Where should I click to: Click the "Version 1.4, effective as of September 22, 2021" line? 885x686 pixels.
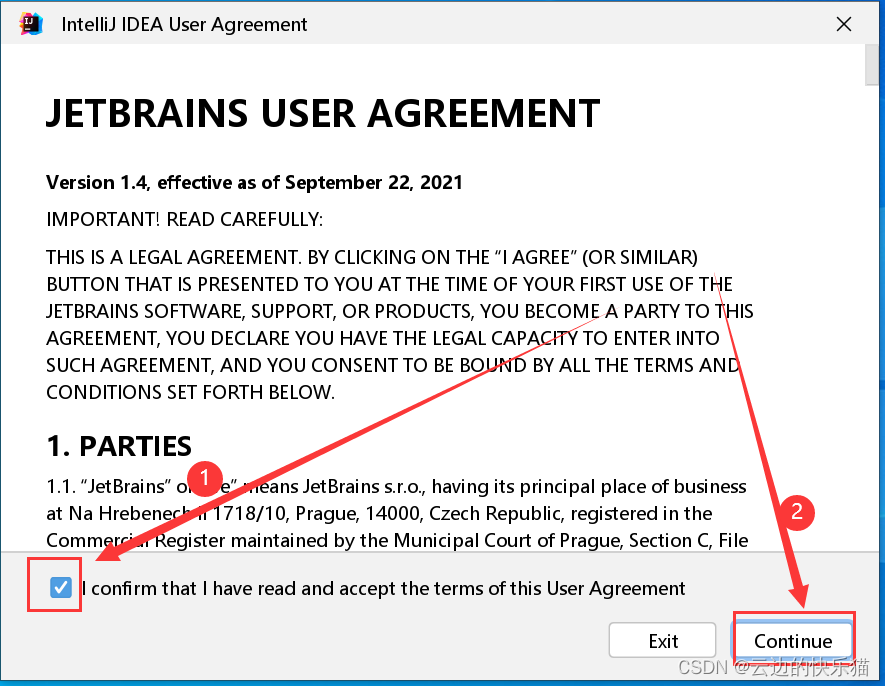click(254, 182)
